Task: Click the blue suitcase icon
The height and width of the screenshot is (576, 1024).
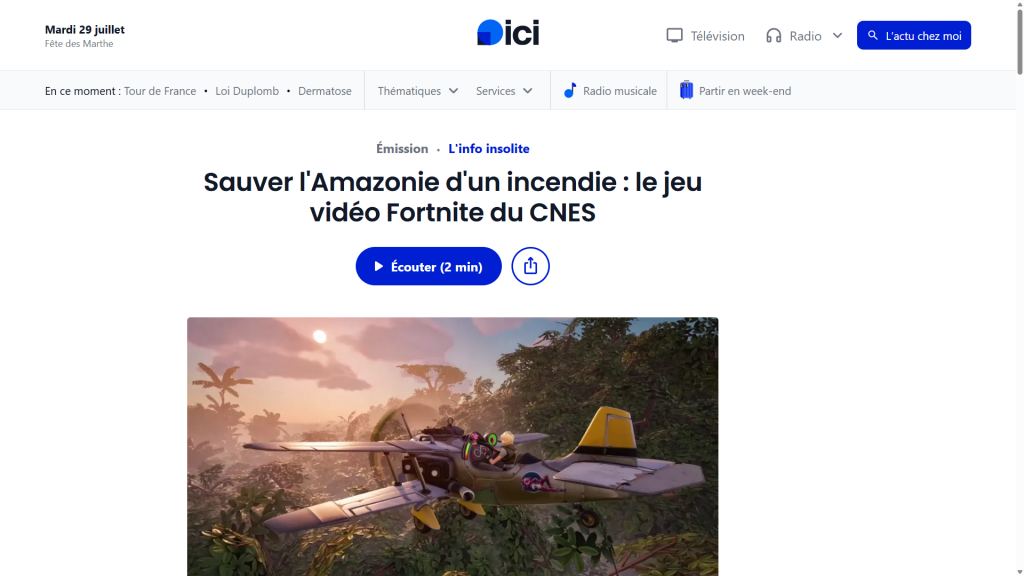Action: tap(686, 90)
